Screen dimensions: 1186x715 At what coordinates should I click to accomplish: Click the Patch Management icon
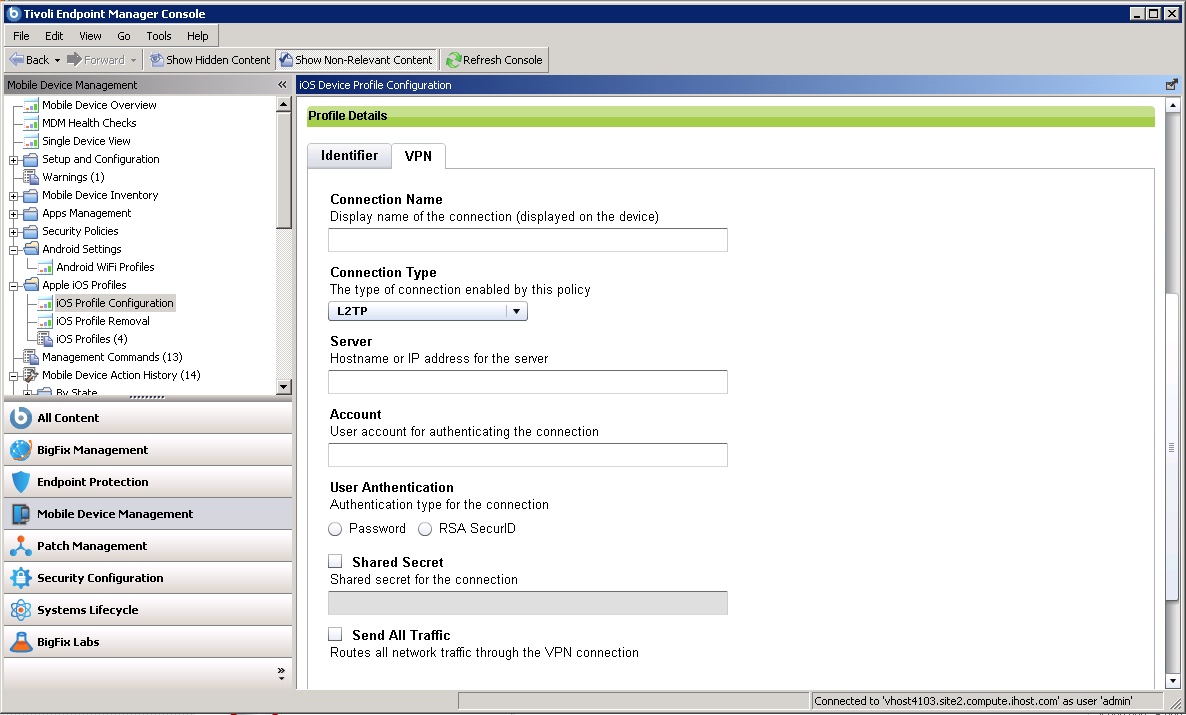pyautogui.click(x=20, y=546)
